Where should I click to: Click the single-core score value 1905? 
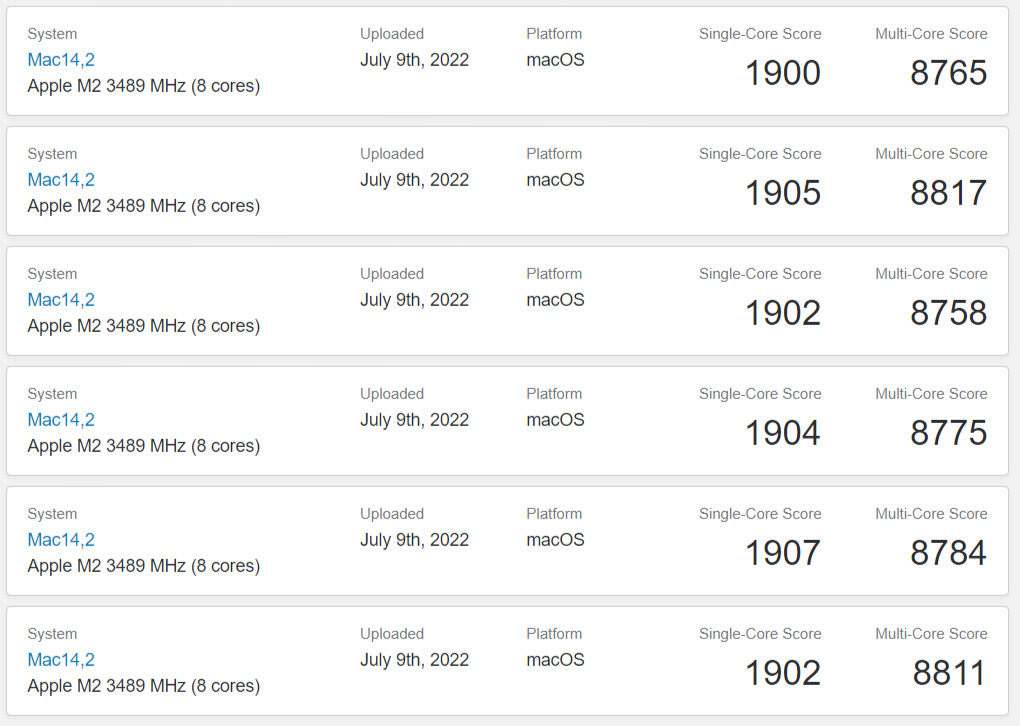click(x=783, y=193)
